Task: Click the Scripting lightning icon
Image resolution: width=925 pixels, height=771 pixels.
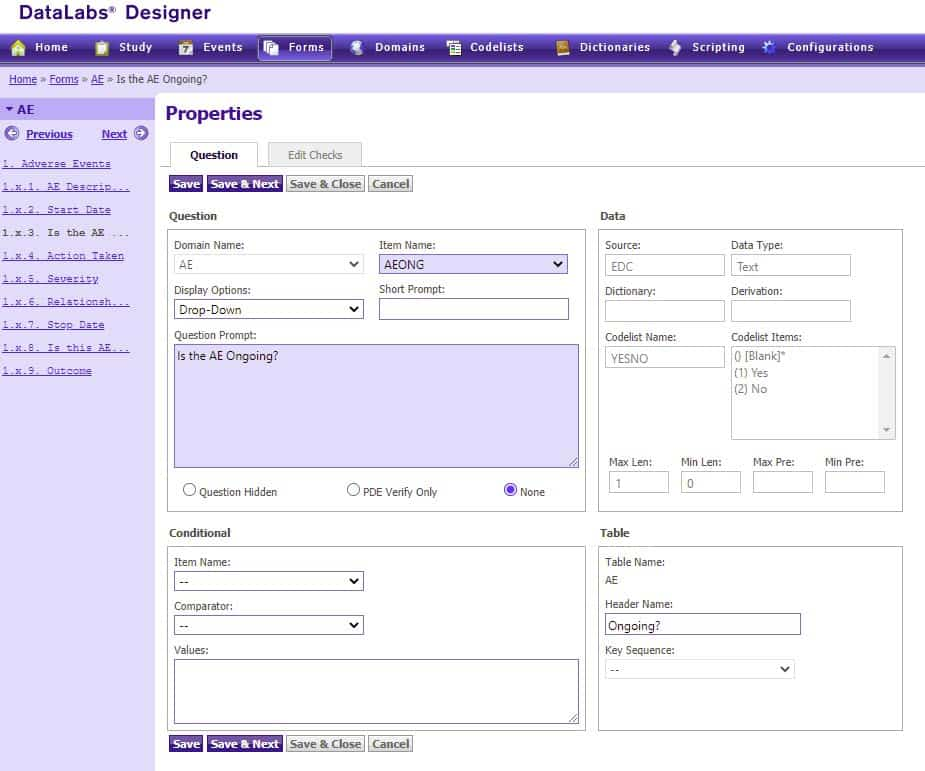Action: (675, 48)
